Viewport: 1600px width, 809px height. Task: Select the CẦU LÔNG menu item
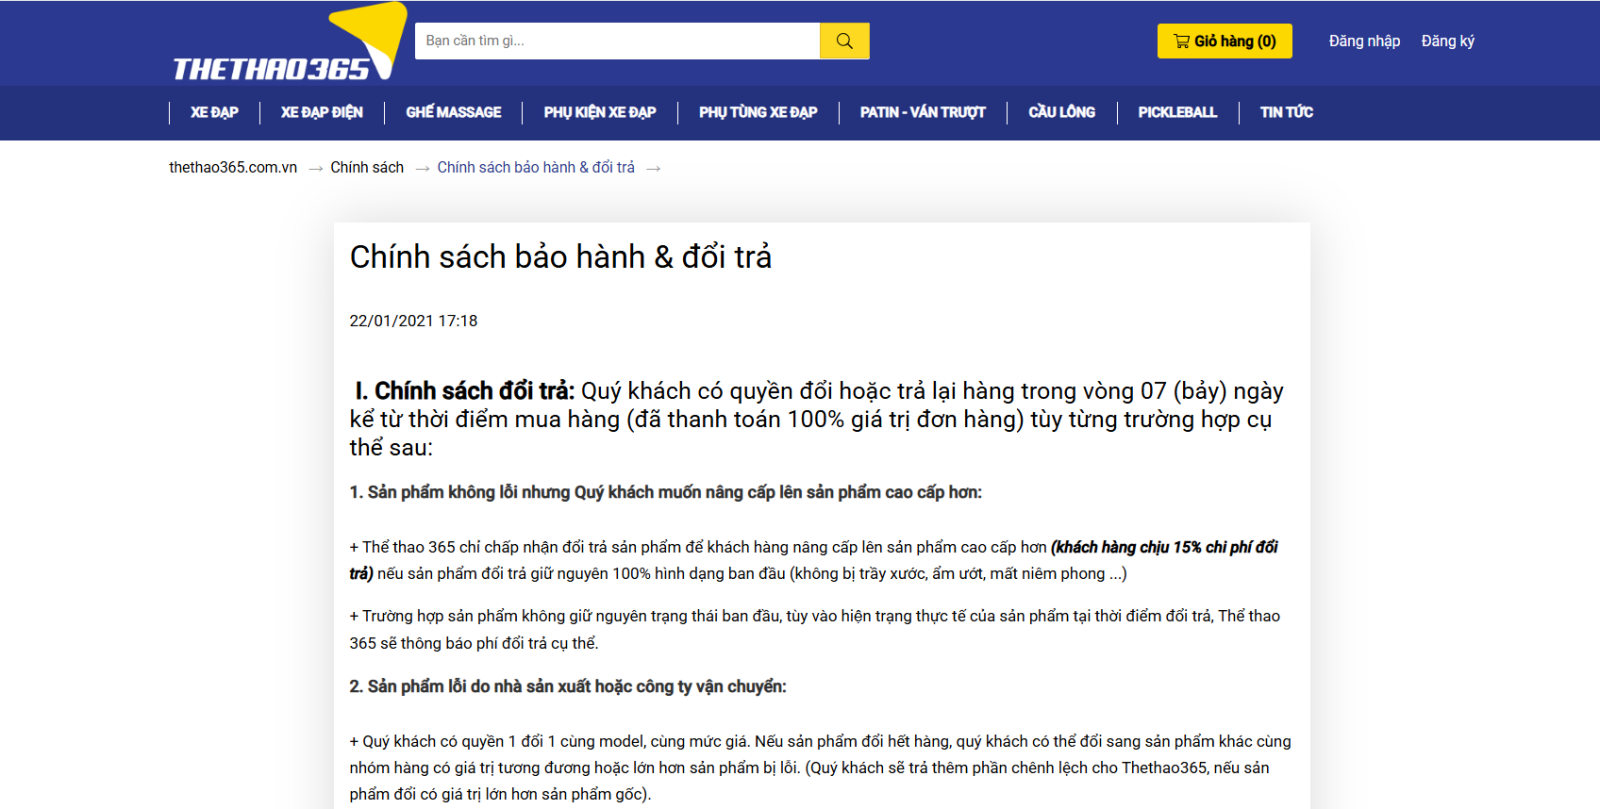[1061, 112]
